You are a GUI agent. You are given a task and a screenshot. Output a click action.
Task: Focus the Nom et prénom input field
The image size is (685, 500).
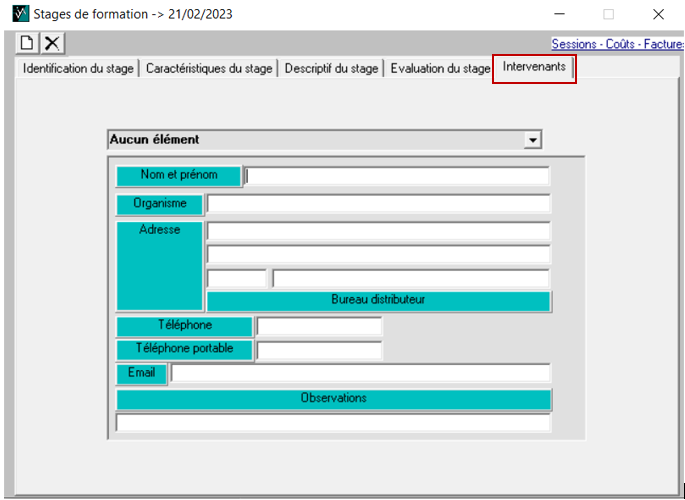tap(397, 176)
